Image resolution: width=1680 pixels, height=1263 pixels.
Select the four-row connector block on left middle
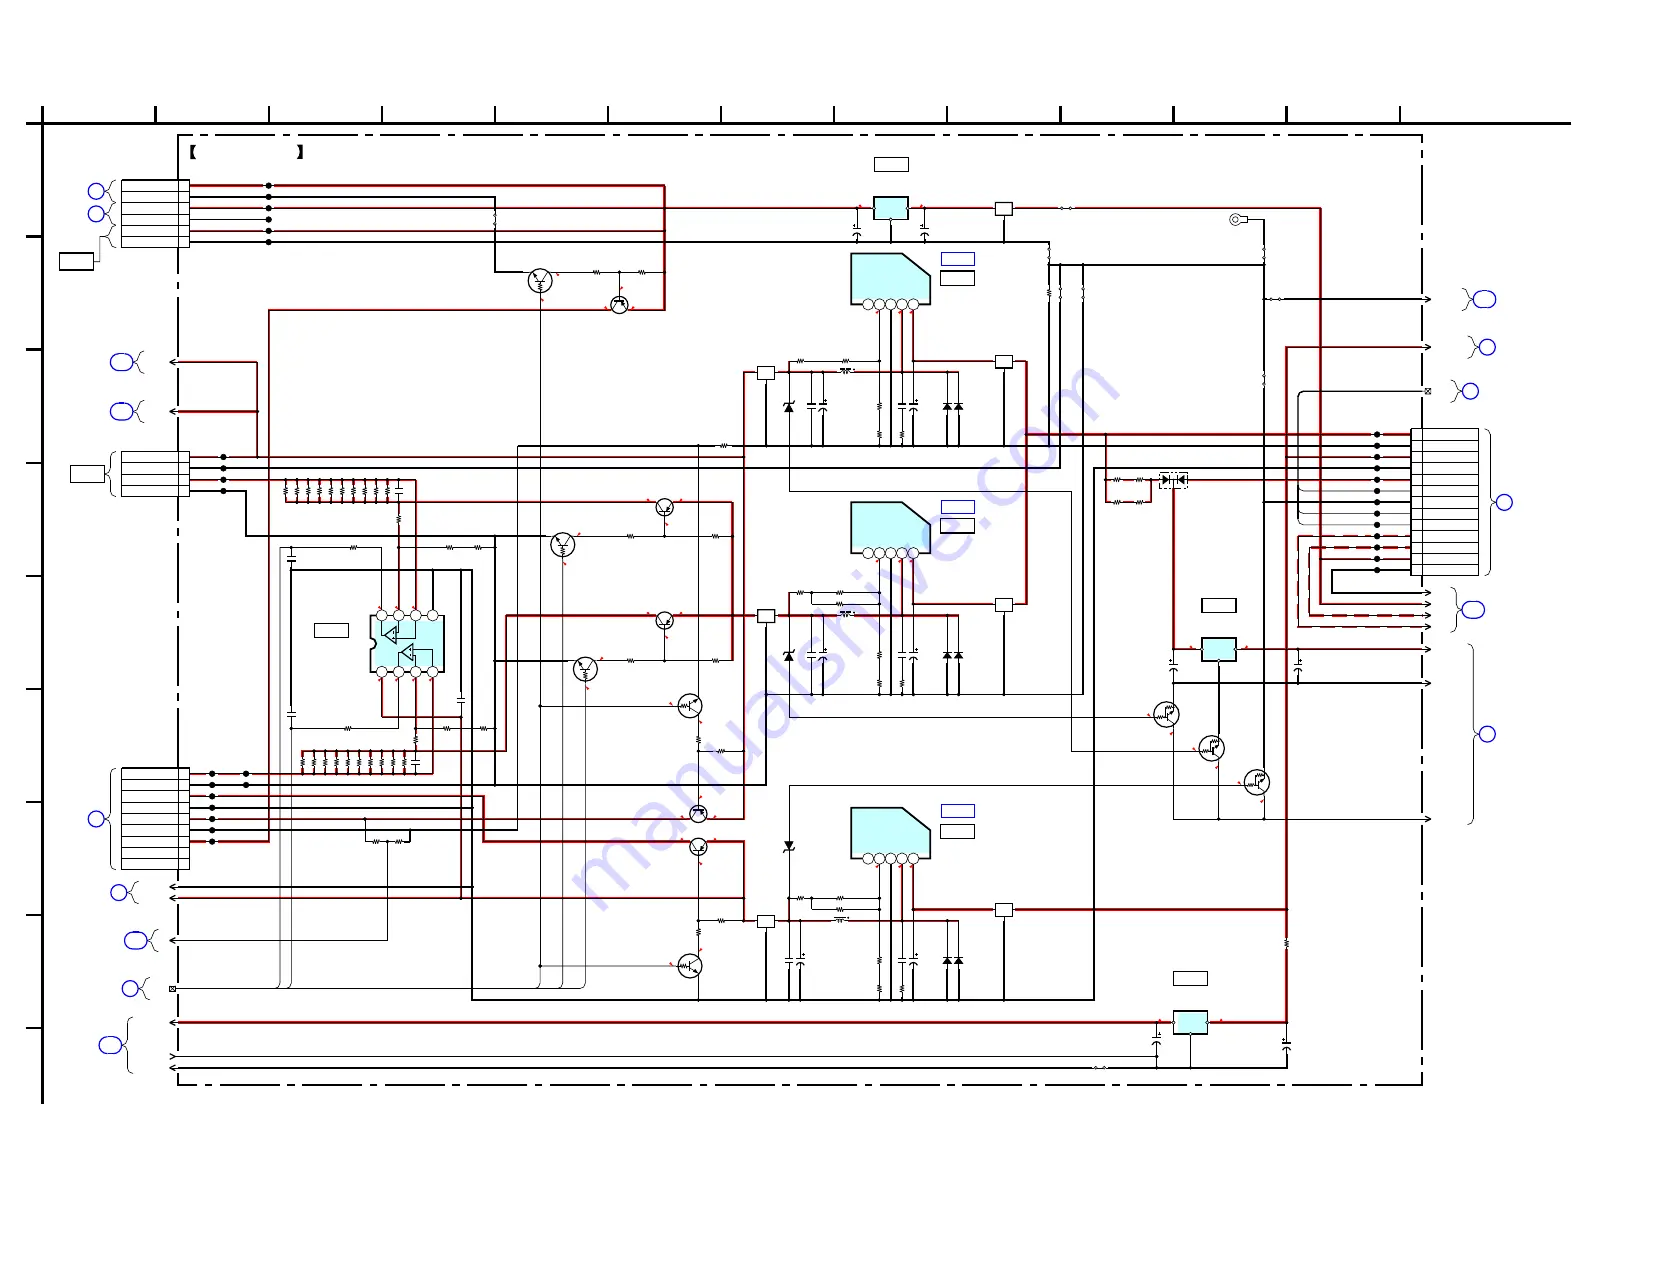pyautogui.click(x=155, y=474)
